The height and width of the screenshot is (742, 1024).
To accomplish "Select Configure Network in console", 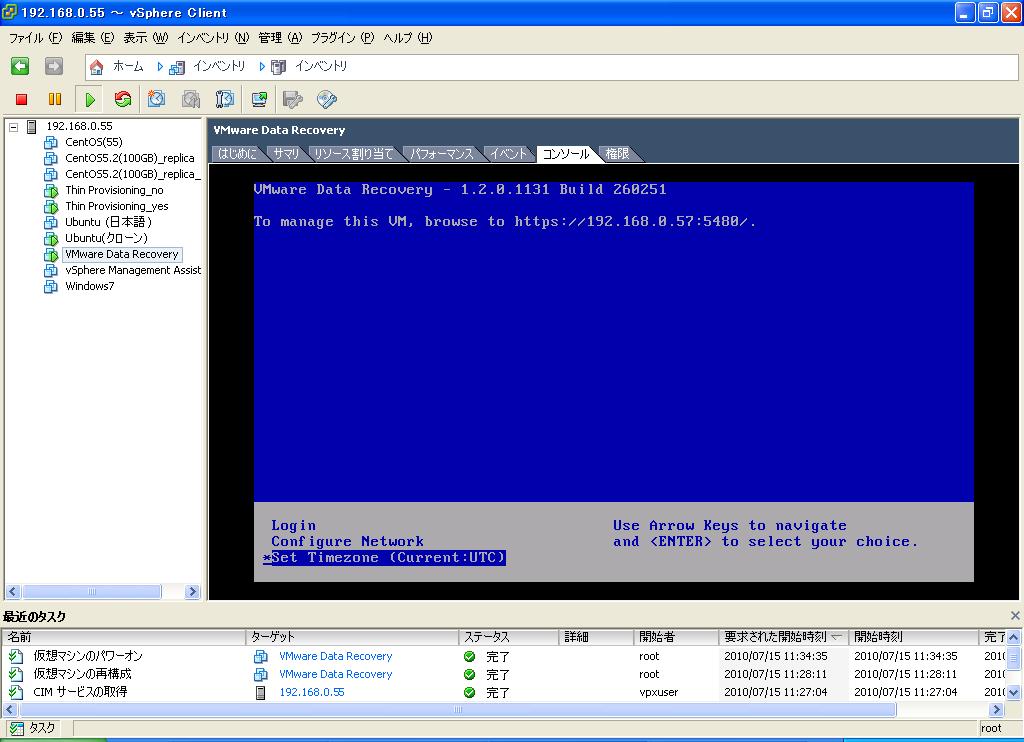I will pos(347,541).
